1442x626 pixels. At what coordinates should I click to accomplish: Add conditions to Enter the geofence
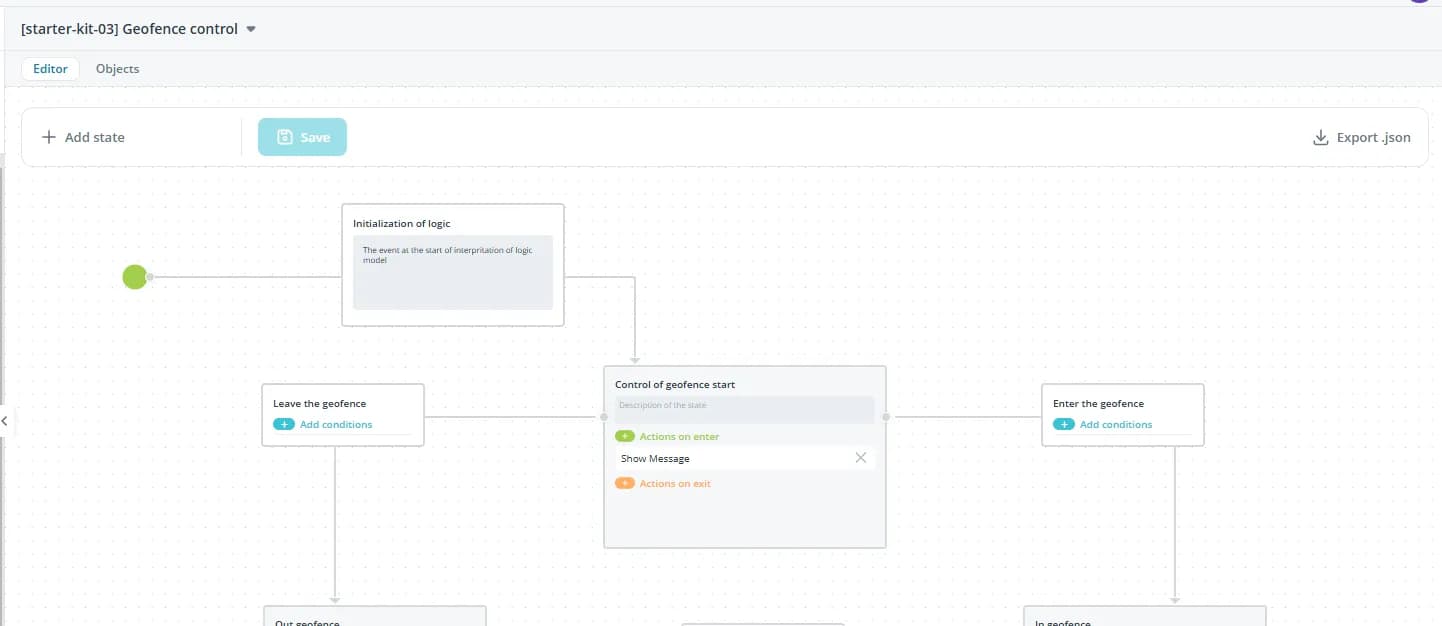pos(1115,425)
